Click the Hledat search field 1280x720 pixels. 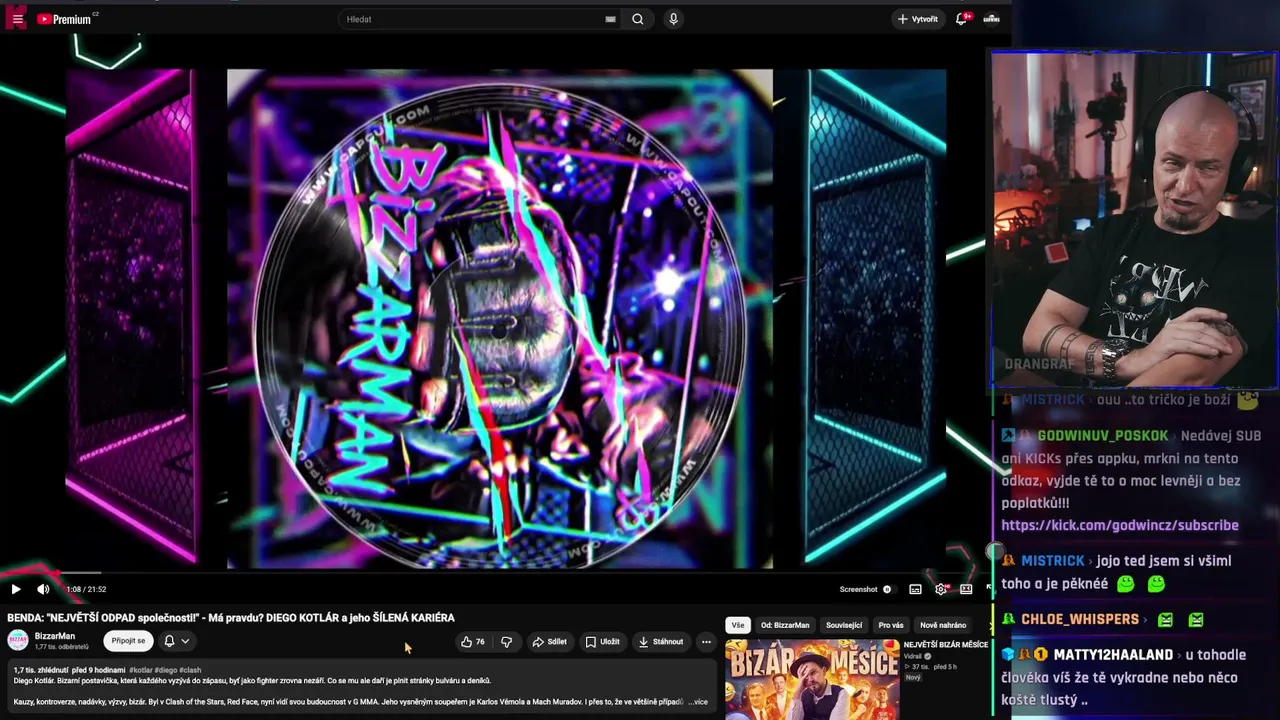(x=472, y=19)
